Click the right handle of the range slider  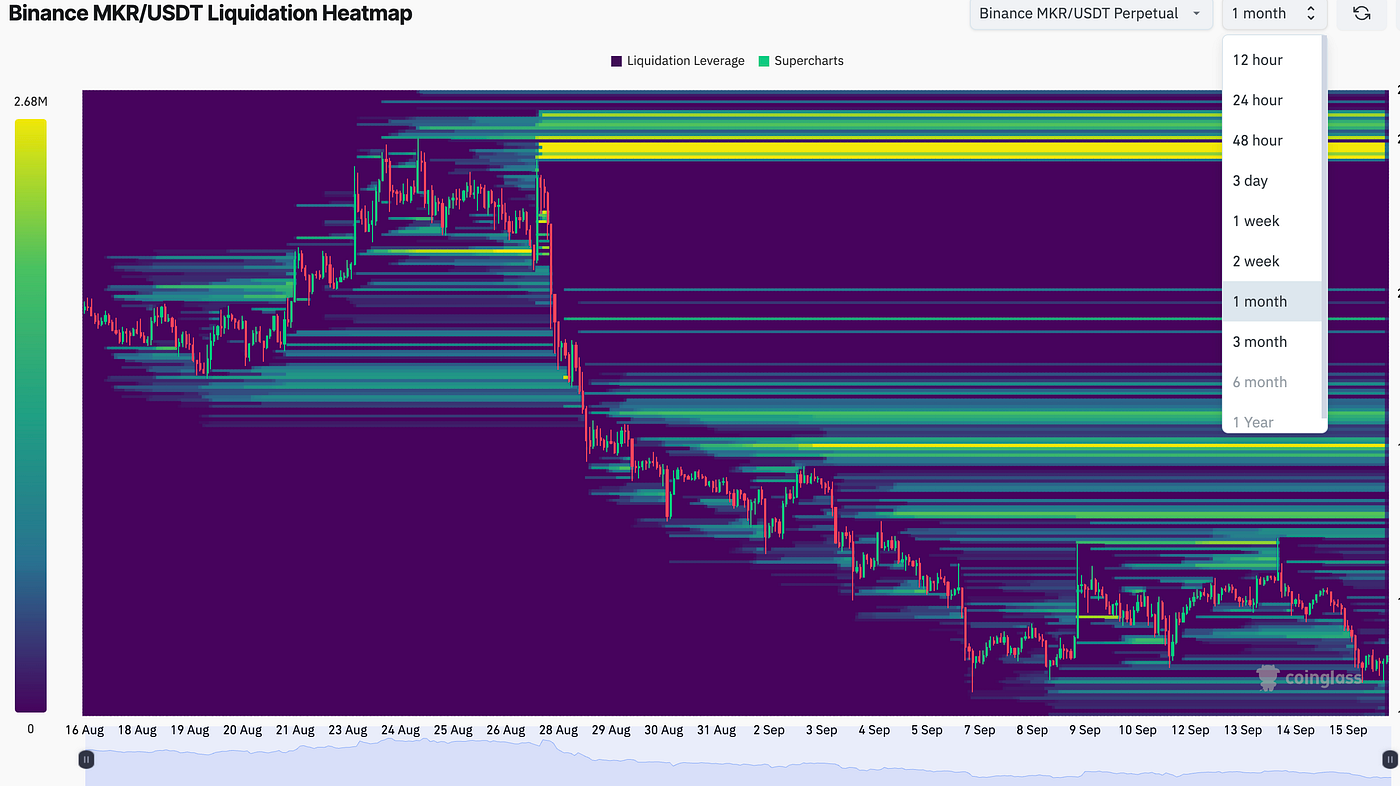[x=1389, y=760]
